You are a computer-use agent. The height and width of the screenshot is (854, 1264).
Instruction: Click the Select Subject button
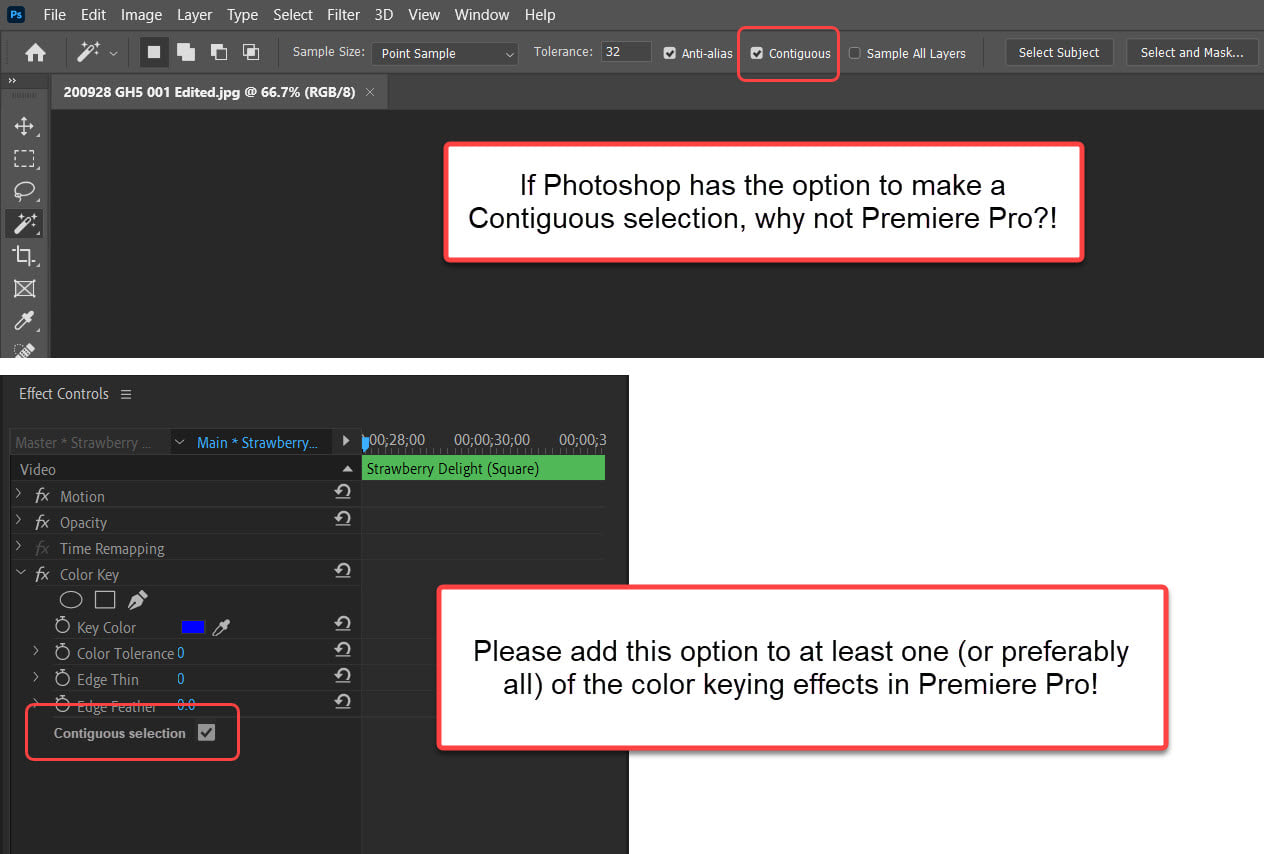pos(1058,52)
